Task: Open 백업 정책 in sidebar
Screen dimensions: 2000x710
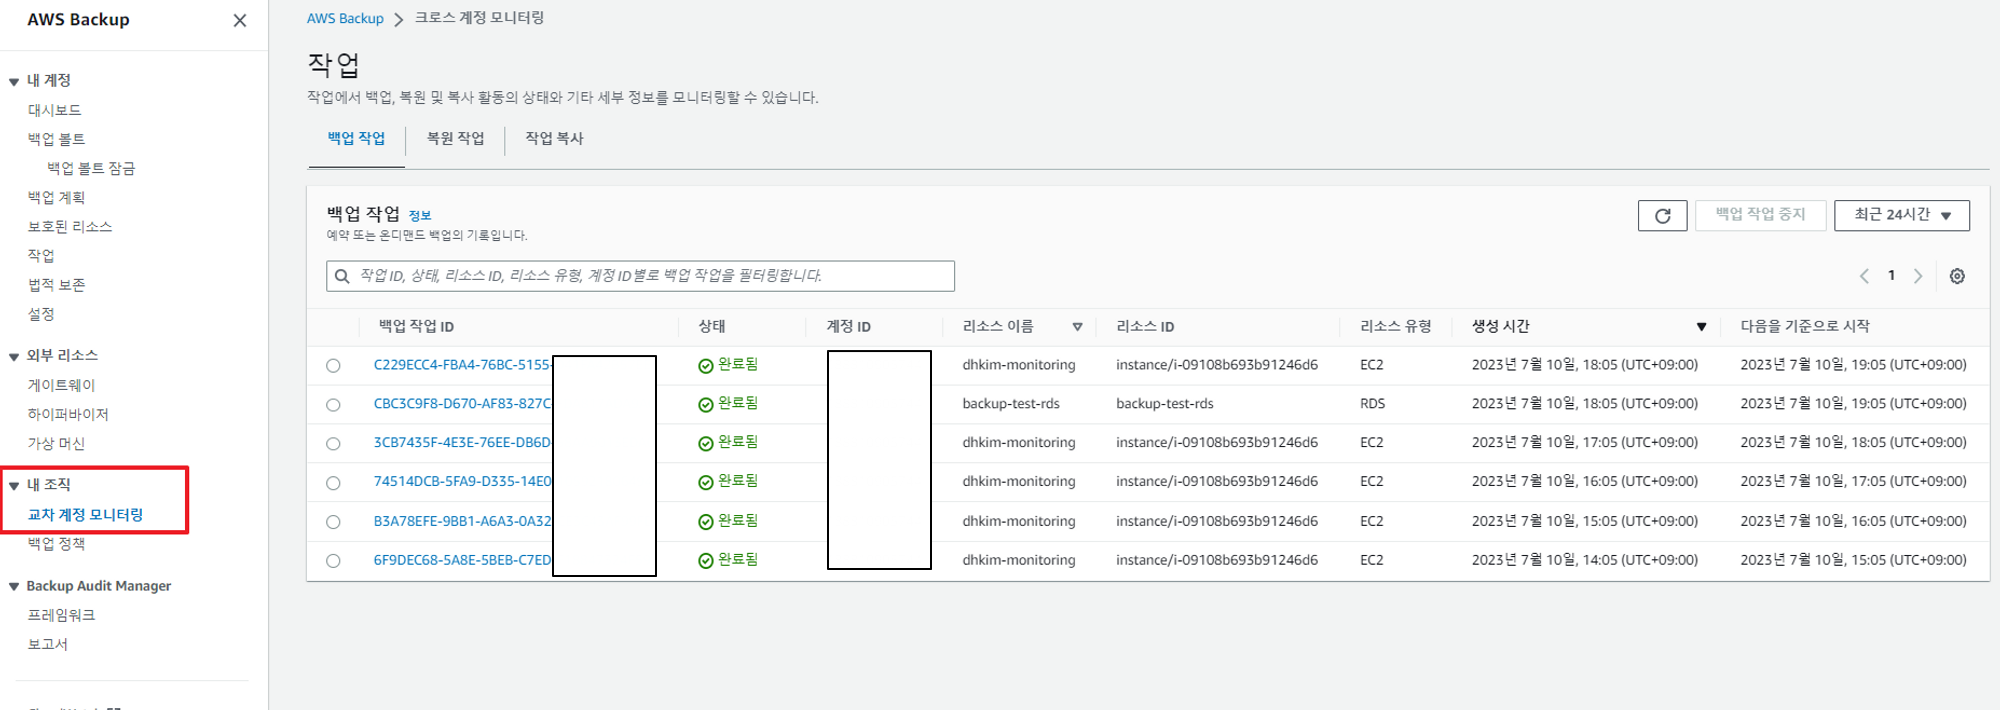Action: click(x=56, y=543)
